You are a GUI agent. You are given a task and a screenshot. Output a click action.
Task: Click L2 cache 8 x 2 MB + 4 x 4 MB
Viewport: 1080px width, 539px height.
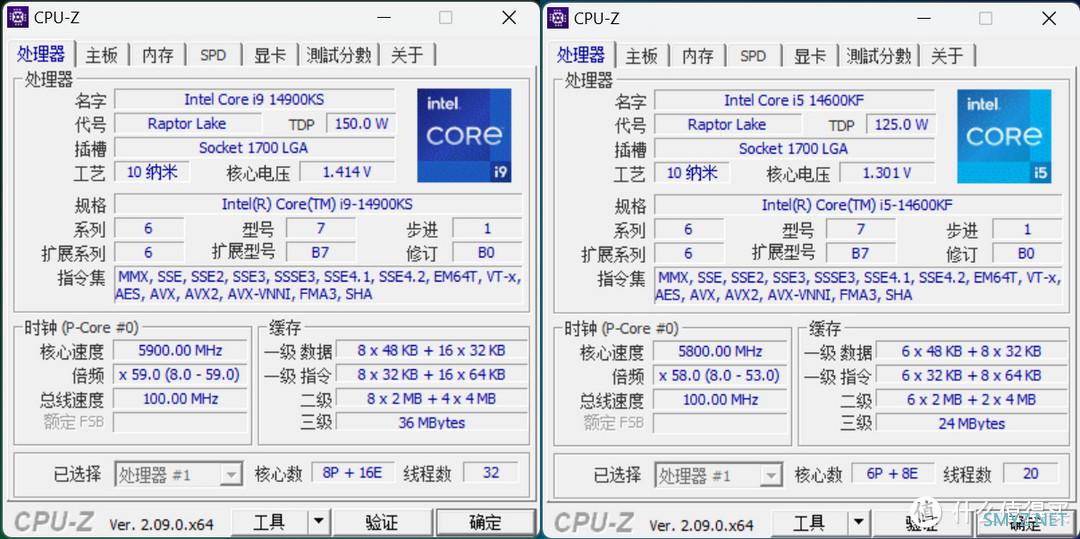click(x=431, y=399)
